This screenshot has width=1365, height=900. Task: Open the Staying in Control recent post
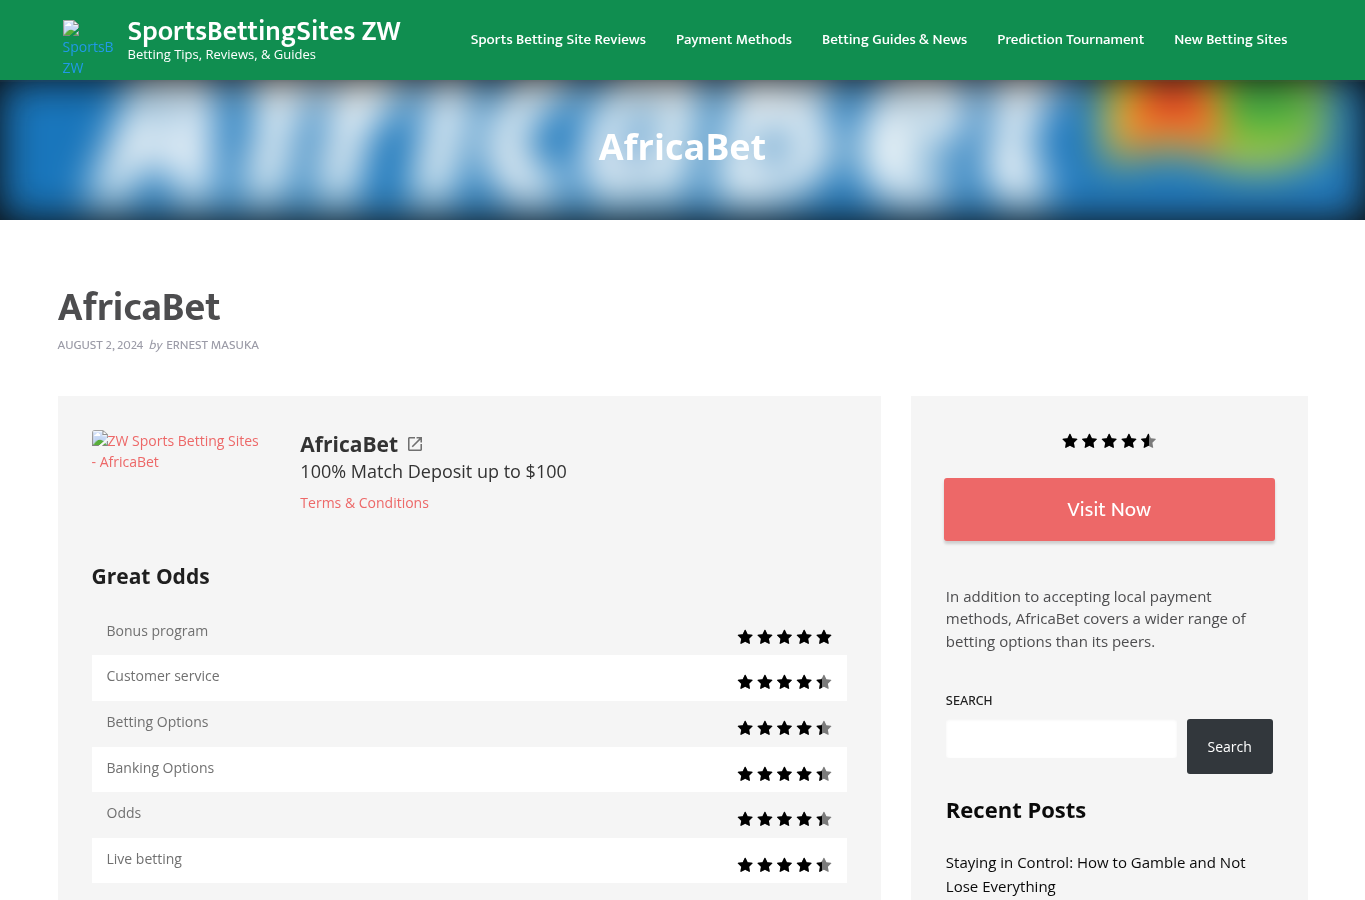[x=1096, y=874]
